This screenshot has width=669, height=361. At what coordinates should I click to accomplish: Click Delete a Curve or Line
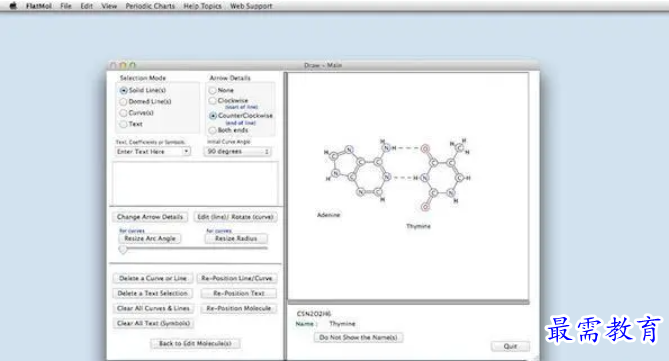point(153,278)
